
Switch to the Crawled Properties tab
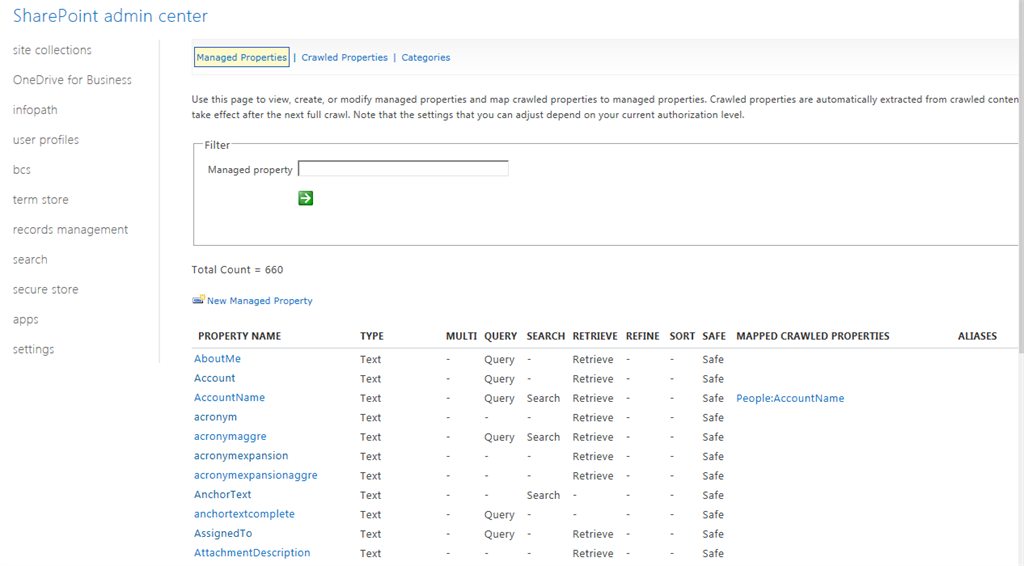point(344,58)
